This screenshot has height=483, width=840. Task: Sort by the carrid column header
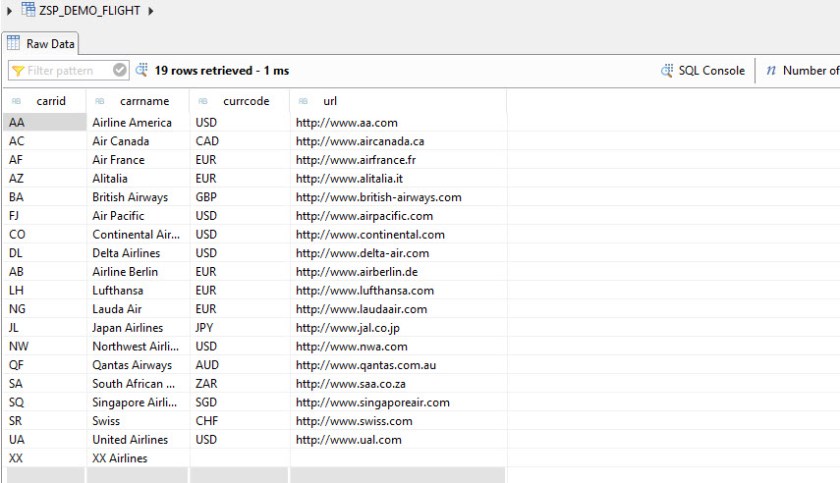(x=44, y=101)
